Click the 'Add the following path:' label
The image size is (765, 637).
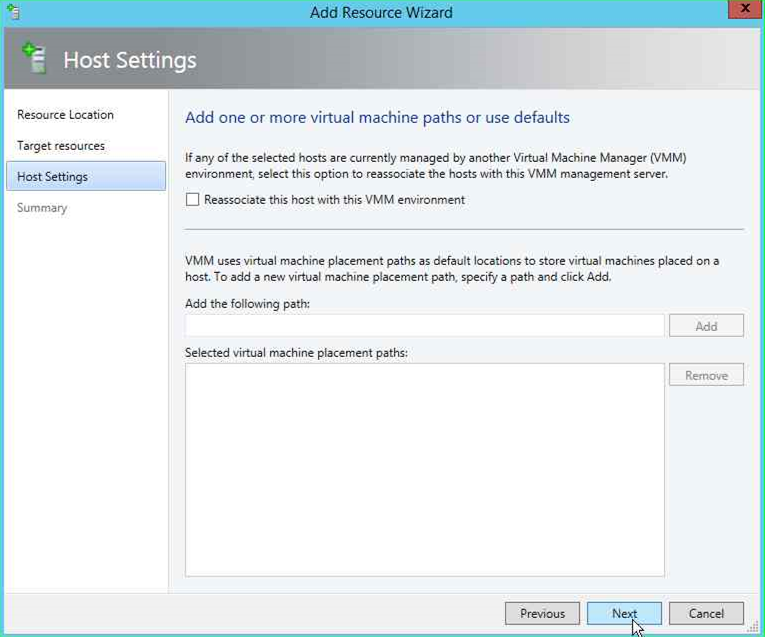247,304
